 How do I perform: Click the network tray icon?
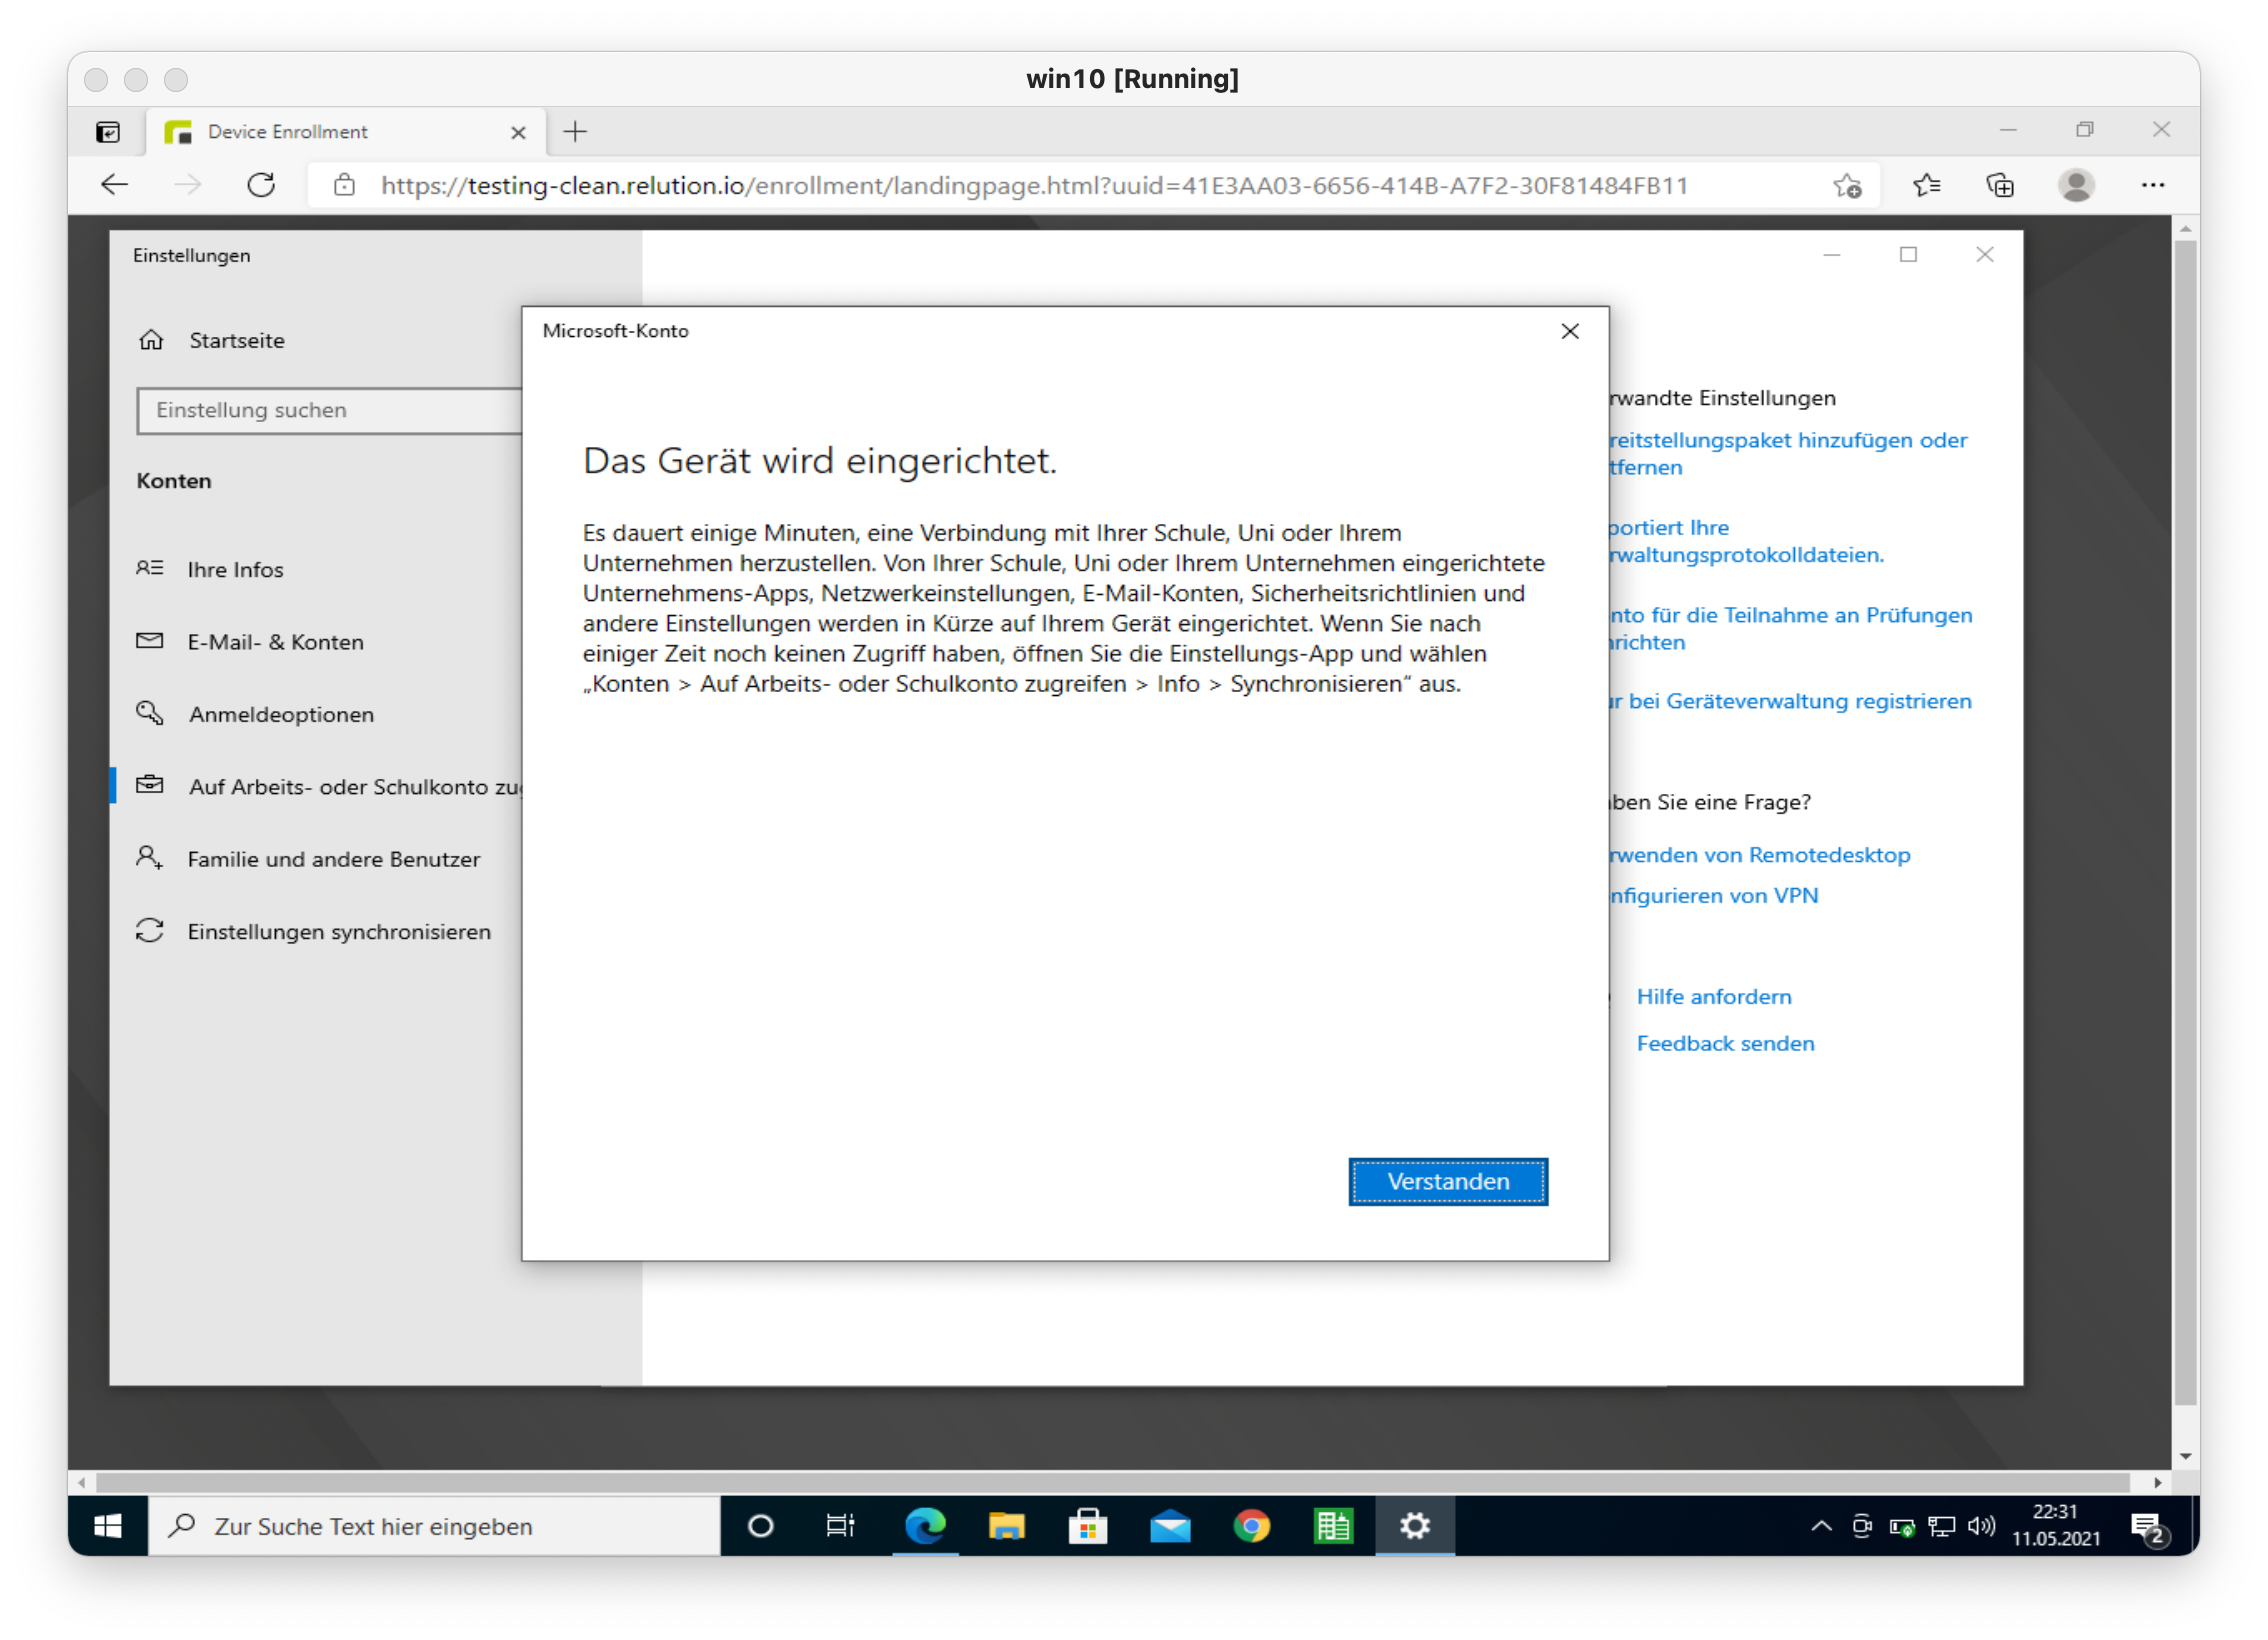pos(1941,1526)
